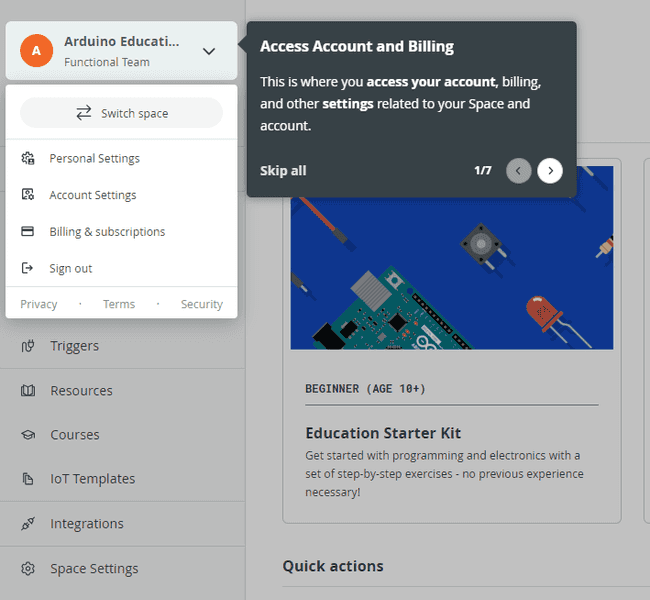
Task: Click the Triggers sidebar icon
Action: click(x=28, y=346)
